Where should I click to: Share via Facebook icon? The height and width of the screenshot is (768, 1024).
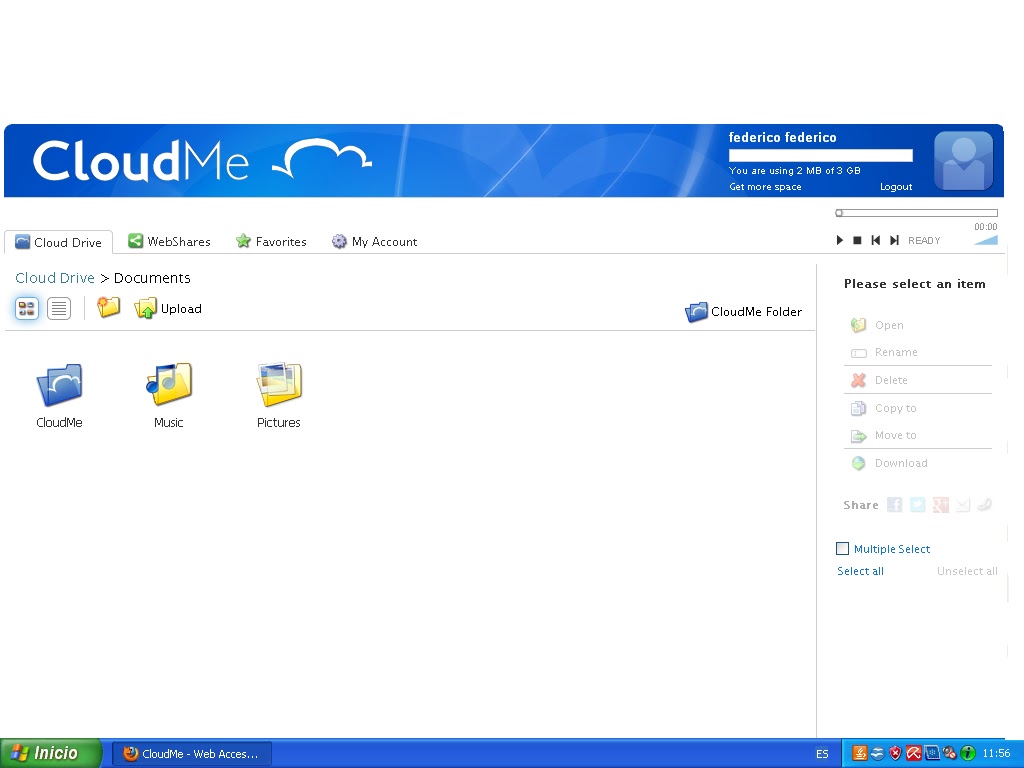point(895,505)
